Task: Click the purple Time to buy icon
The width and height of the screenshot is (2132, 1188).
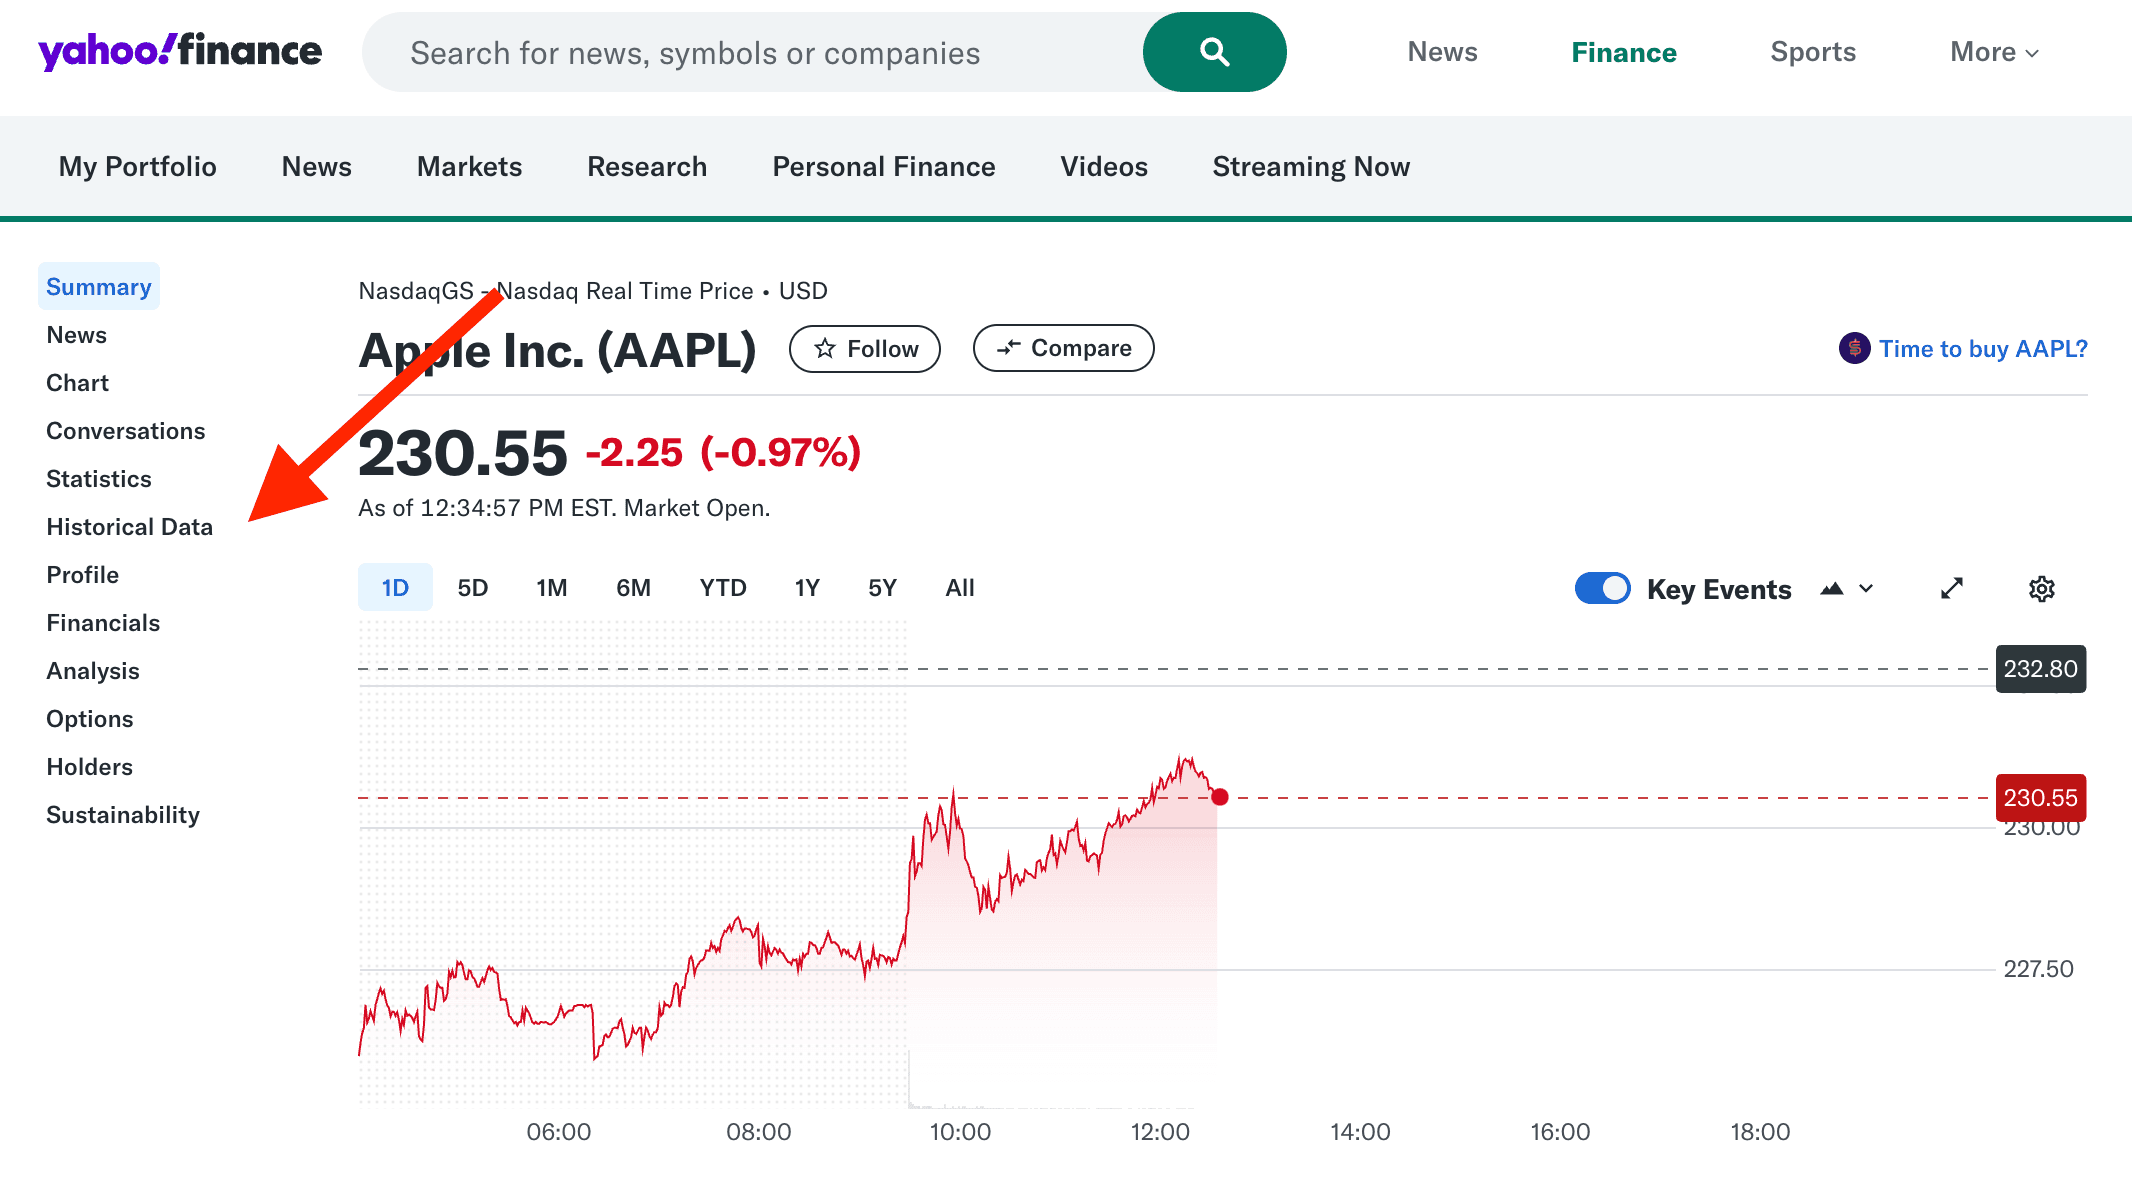Action: point(1854,348)
